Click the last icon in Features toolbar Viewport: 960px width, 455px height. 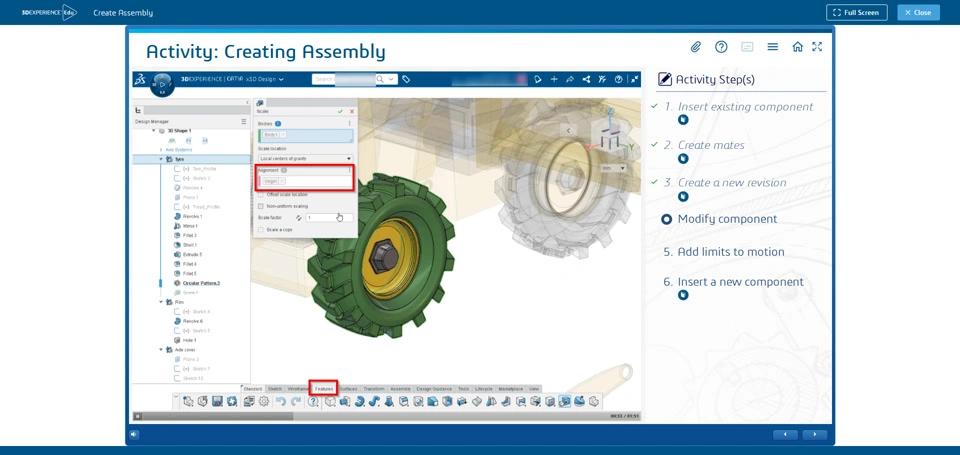click(593, 402)
